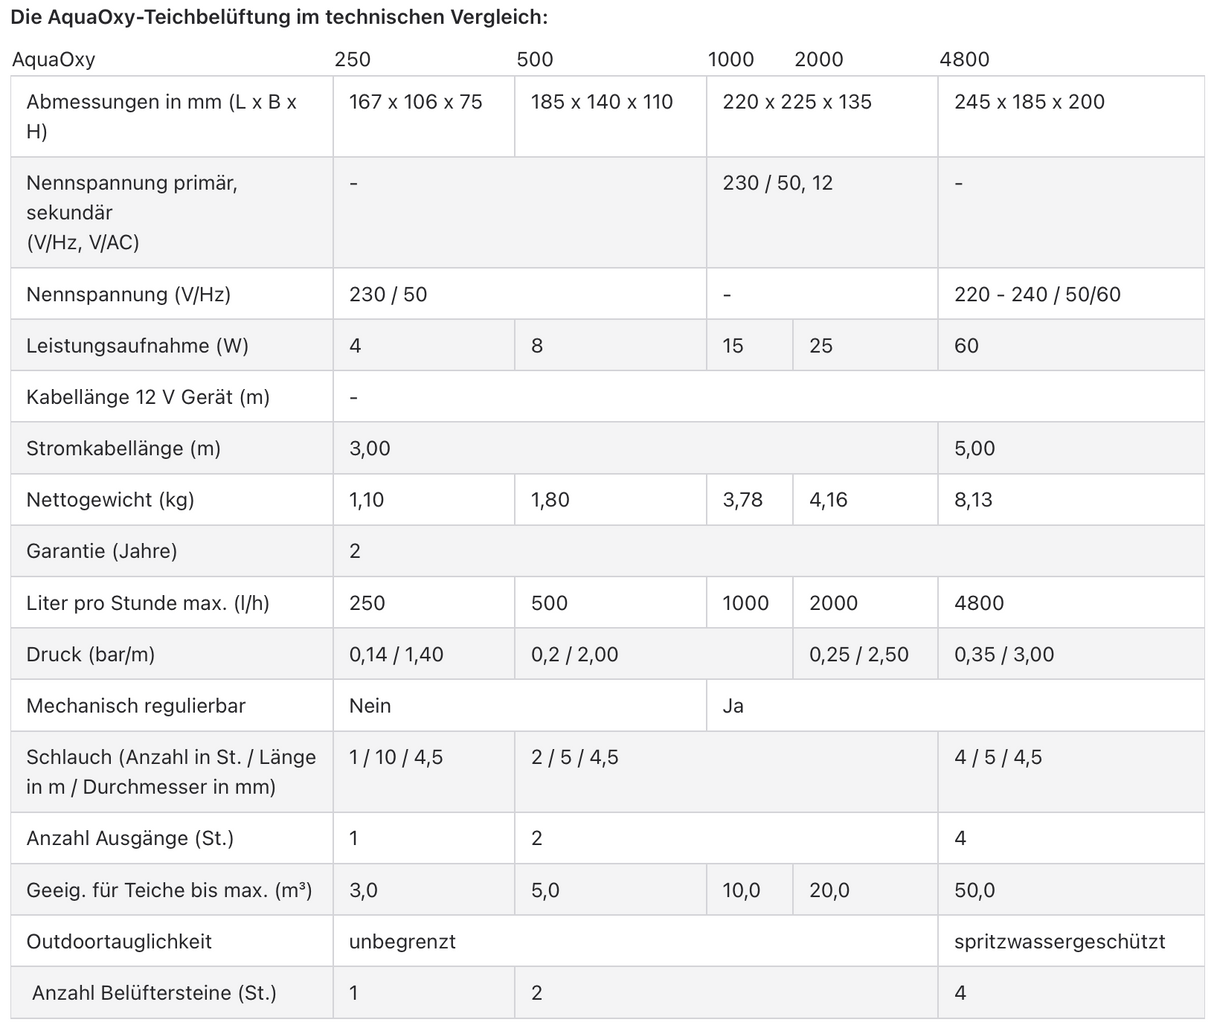Click the Garantie (Jahre) row label
Screen dimensions: 1214x1031
tap(101, 551)
